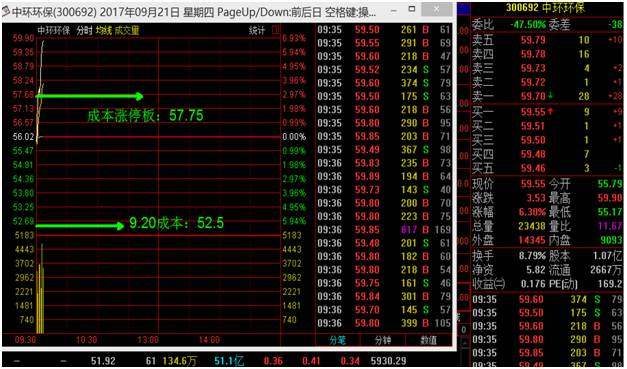Click the 14:00 time axis label
627x369 pixels.
click(x=209, y=340)
